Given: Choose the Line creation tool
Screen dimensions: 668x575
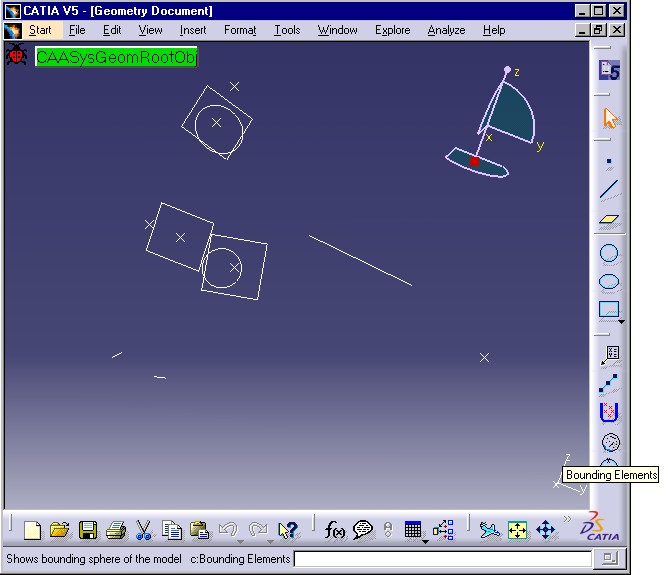Looking at the screenshot, I should [609, 190].
